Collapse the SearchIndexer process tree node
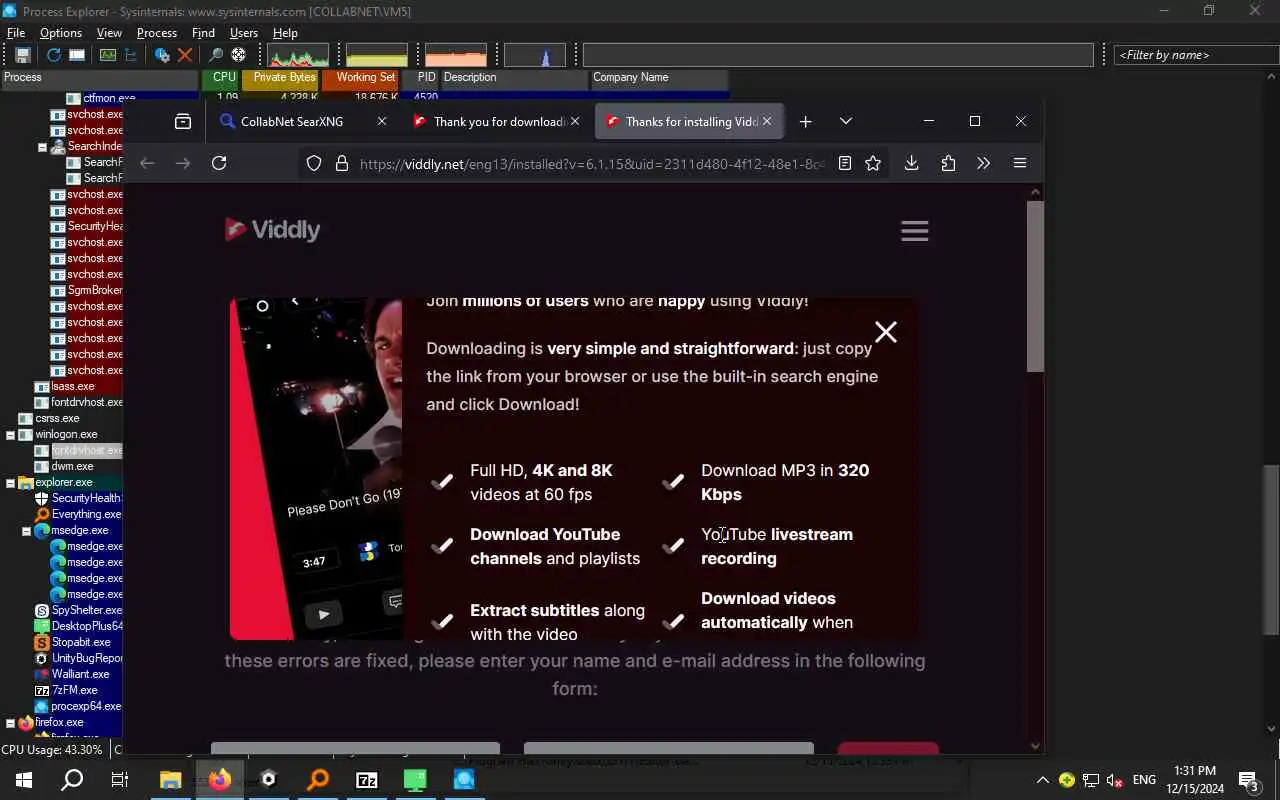Viewport: 1280px width, 800px height. click(x=43, y=146)
